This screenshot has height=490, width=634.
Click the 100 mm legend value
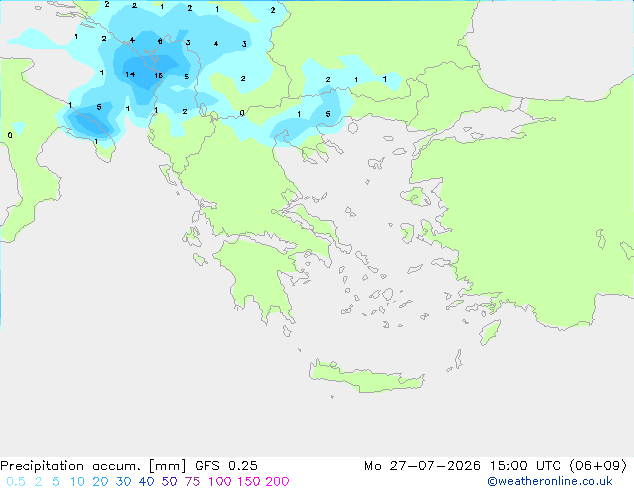click(220, 482)
